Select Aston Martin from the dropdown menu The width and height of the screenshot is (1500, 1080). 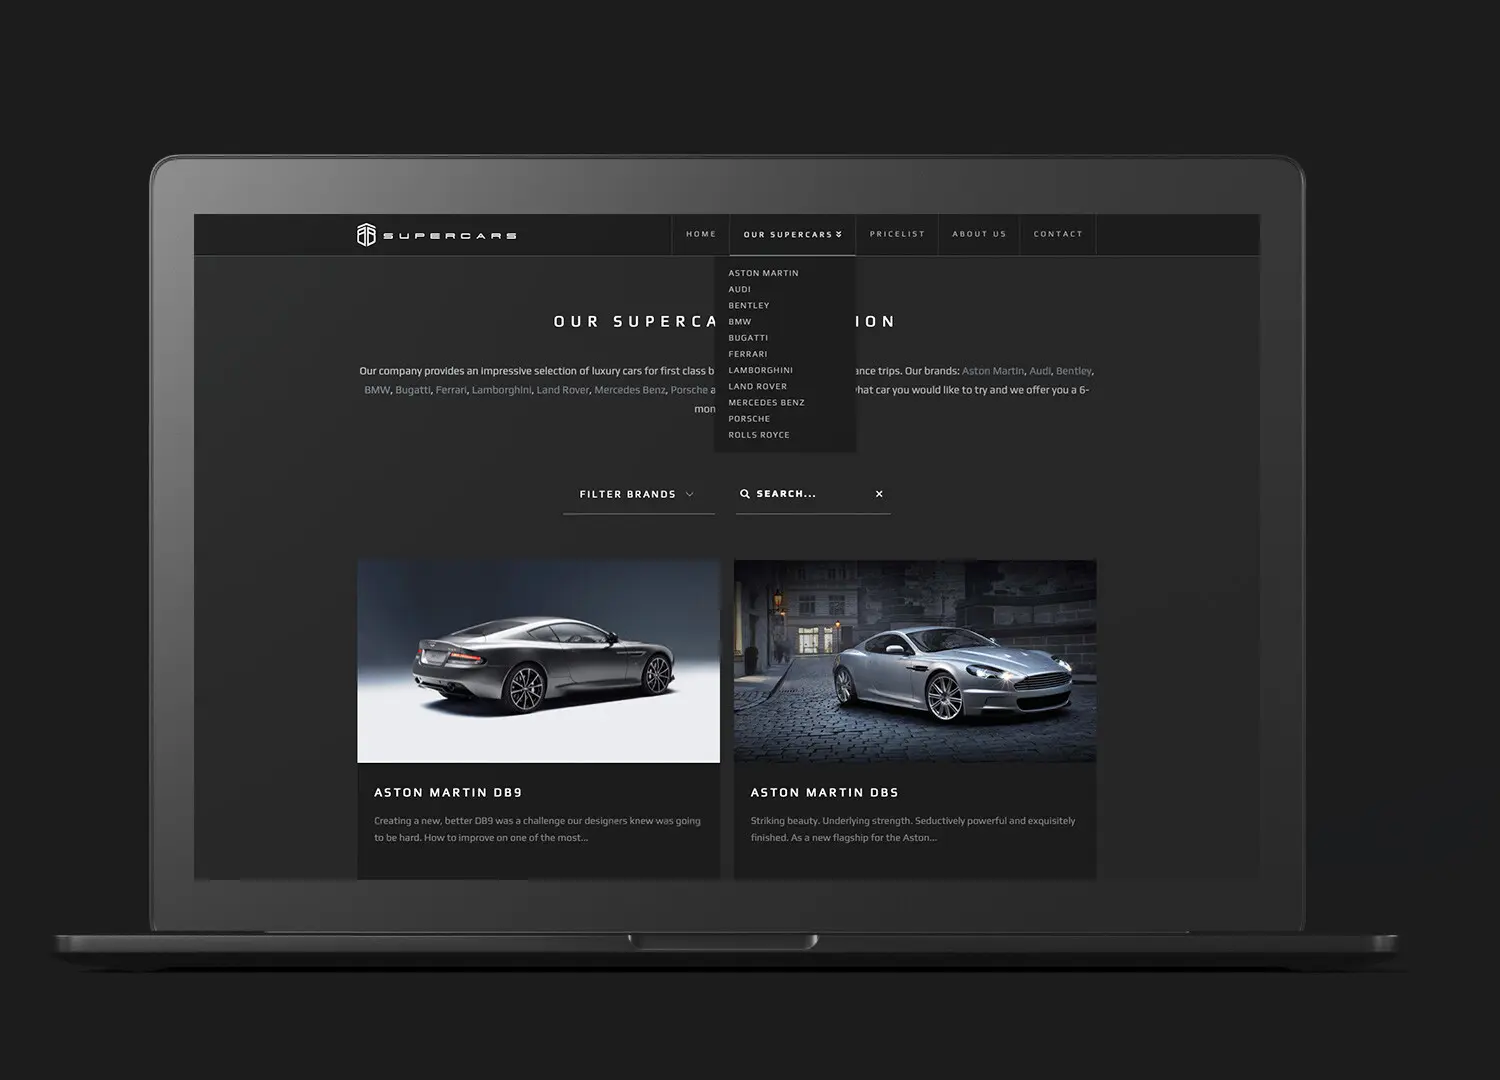tap(763, 273)
